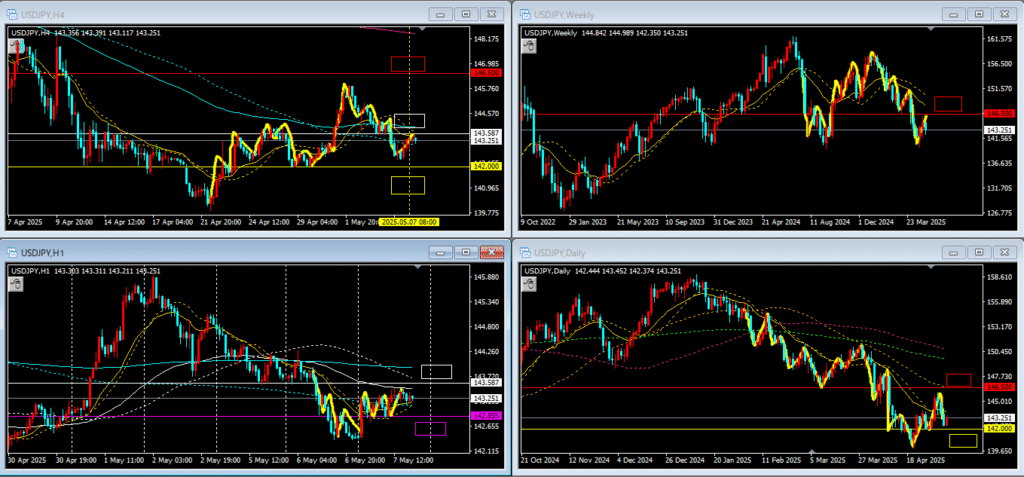The width and height of the screenshot is (1024, 477).
Task: Click the magenta 142.855 price label on H1
Action: click(x=487, y=416)
